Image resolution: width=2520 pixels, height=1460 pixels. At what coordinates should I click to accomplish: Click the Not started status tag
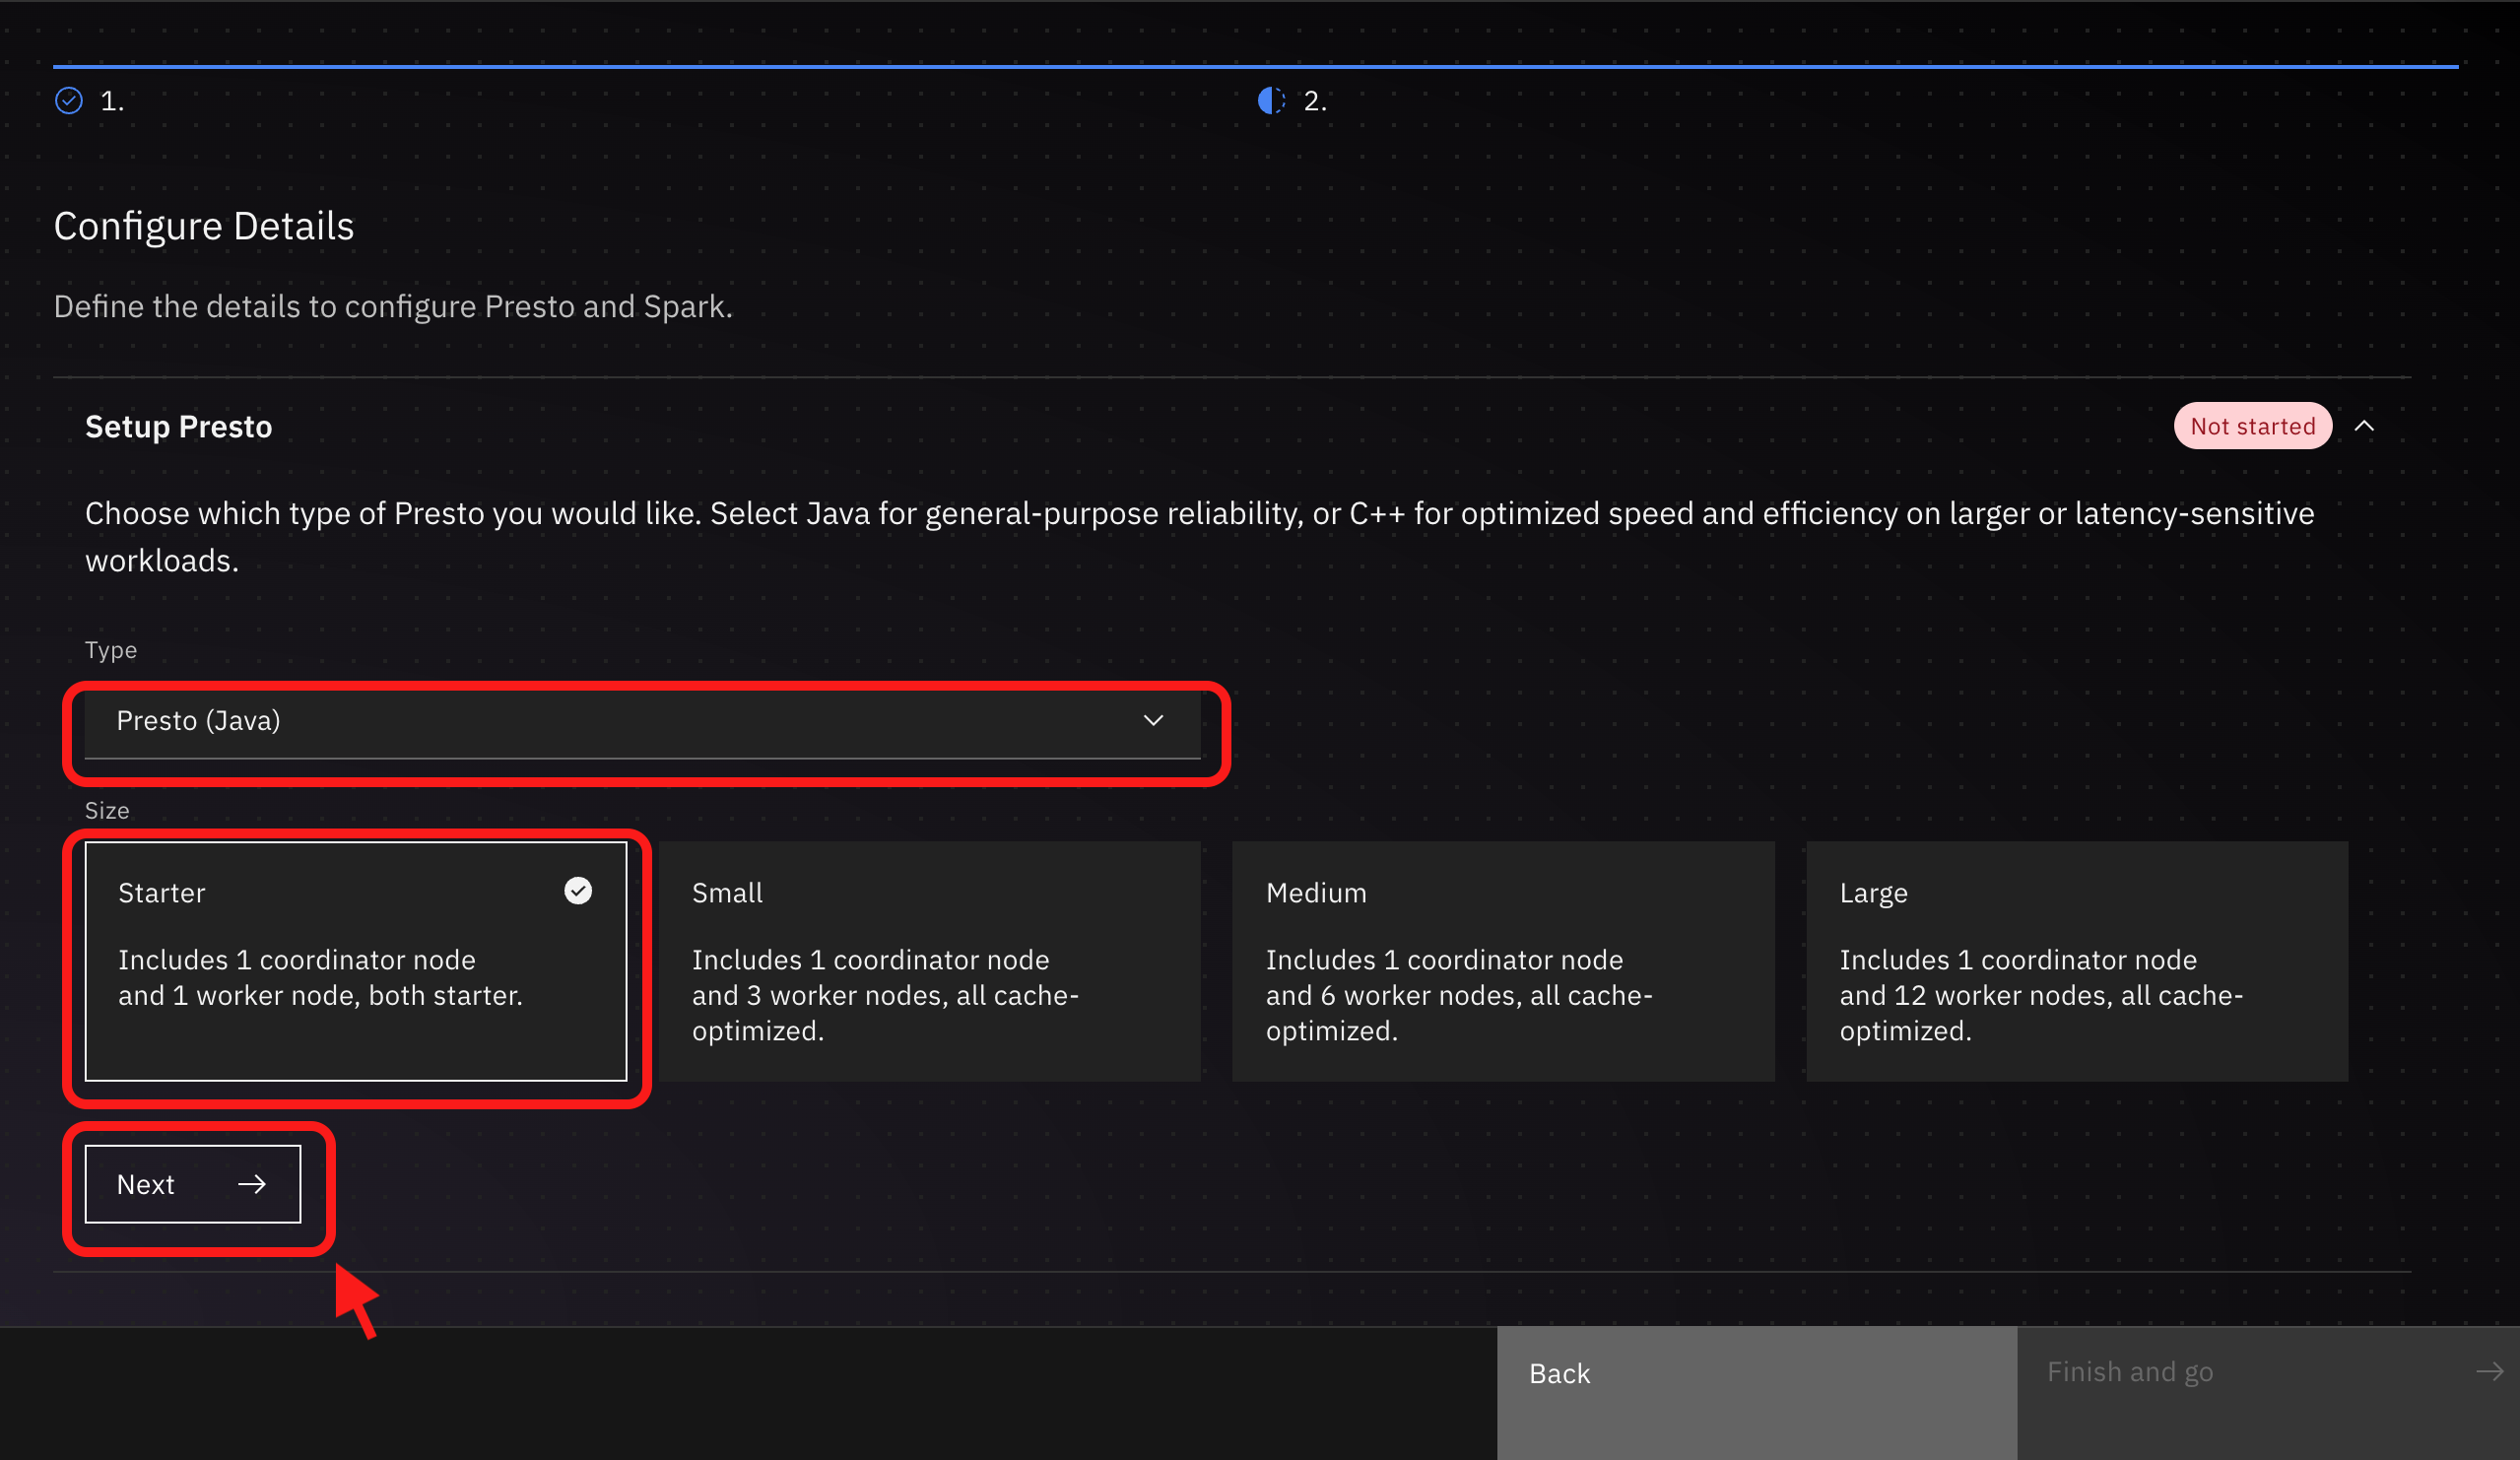tap(2253, 426)
